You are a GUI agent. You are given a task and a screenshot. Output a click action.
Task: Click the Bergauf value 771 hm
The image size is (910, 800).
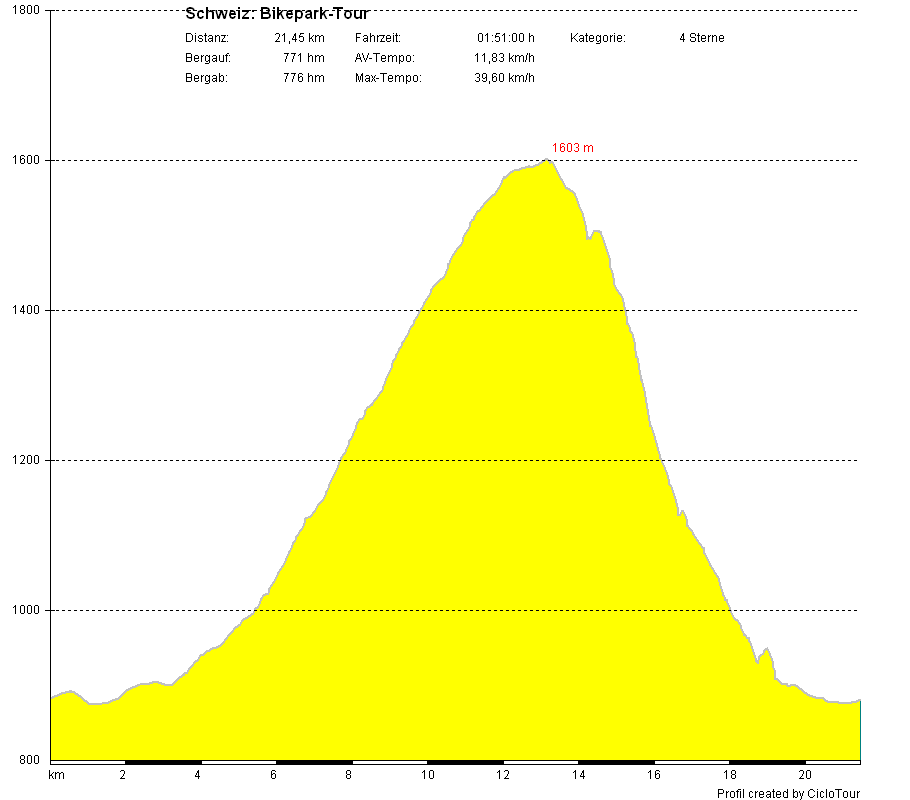(x=303, y=58)
